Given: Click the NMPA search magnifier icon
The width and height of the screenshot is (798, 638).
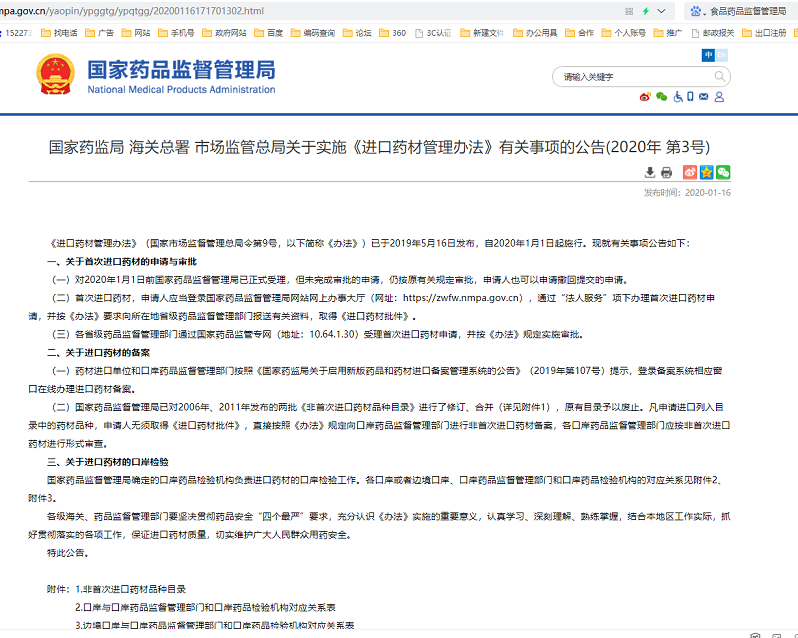Looking at the screenshot, I should tap(720, 77).
